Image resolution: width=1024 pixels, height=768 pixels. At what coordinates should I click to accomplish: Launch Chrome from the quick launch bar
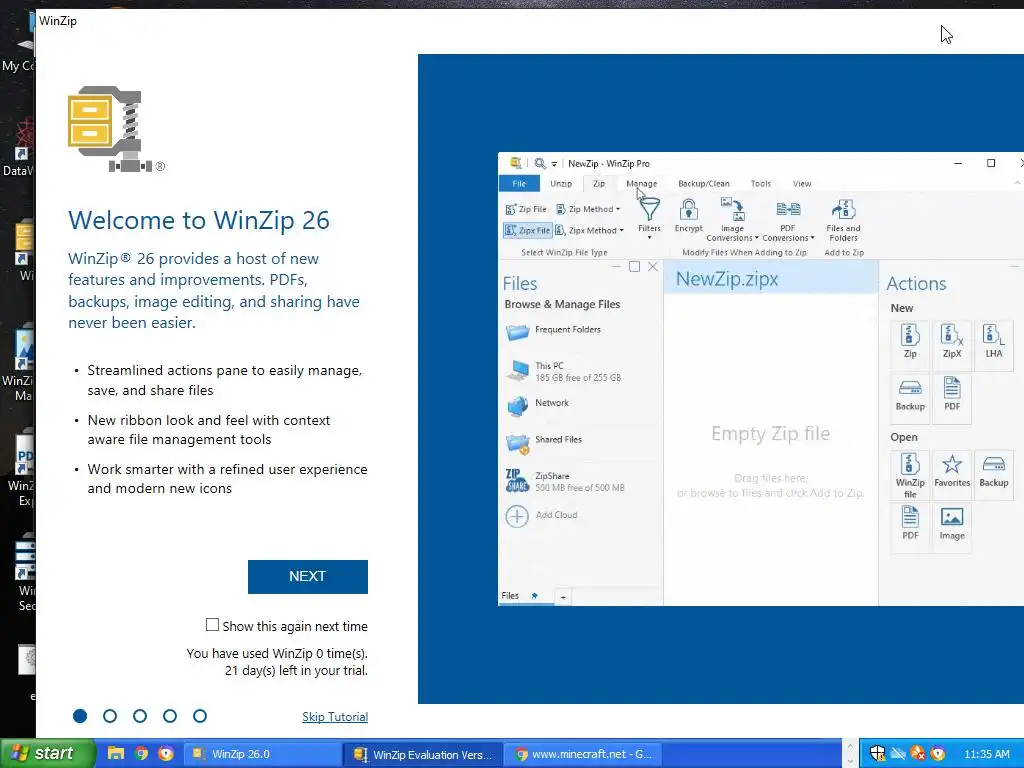(141, 754)
